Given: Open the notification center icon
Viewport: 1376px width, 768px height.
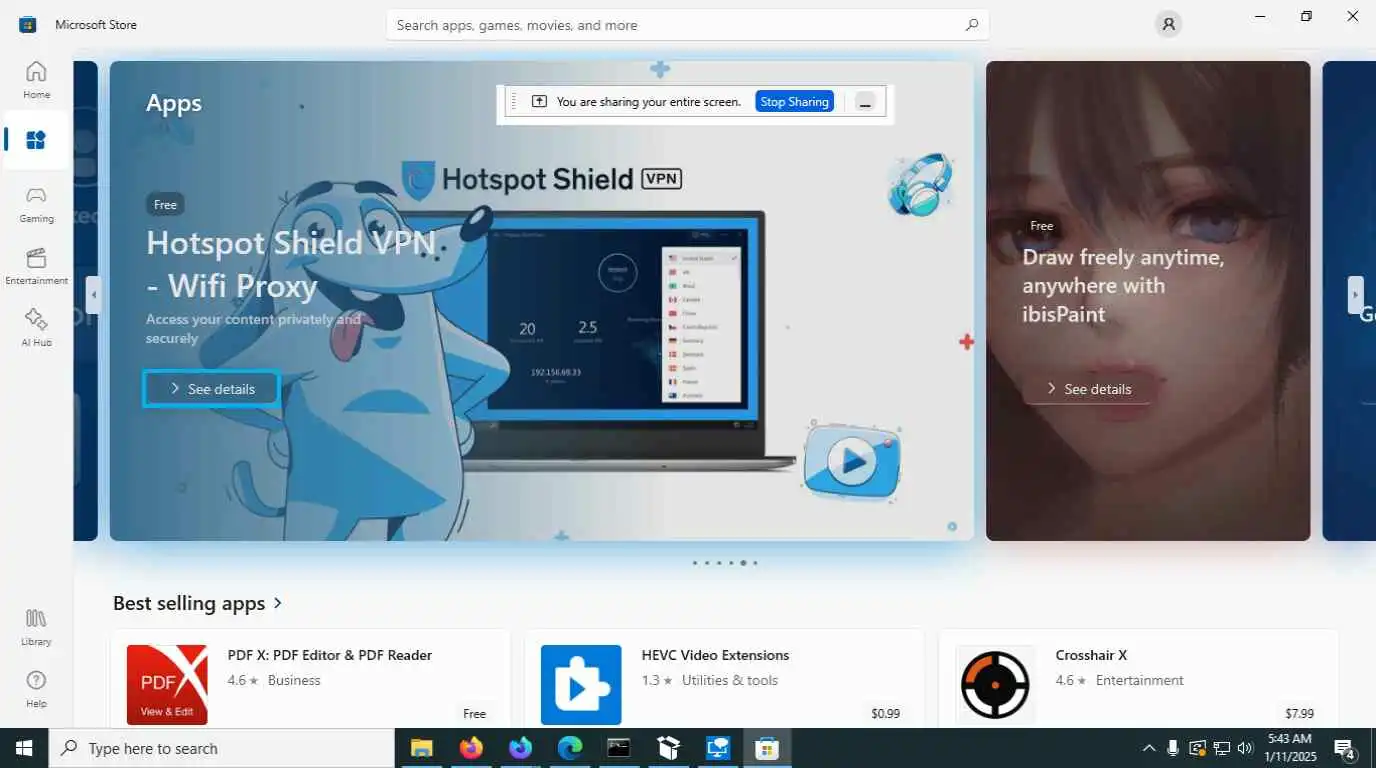Looking at the screenshot, I should [1345, 748].
